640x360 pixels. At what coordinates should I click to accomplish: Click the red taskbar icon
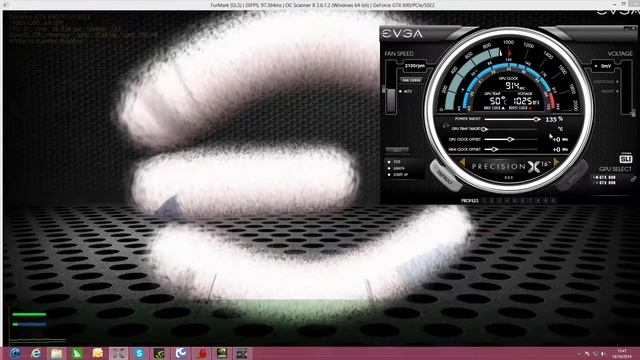(201, 353)
